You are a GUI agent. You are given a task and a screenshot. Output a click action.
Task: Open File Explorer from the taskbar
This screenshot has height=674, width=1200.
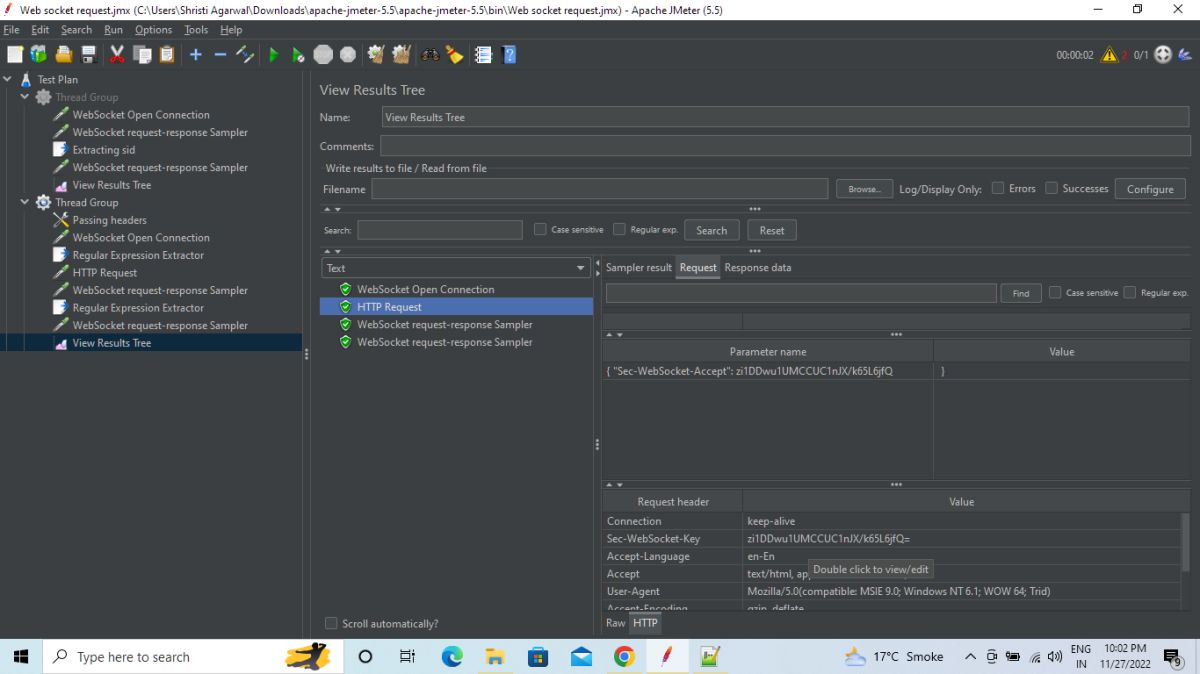pyautogui.click(x=495, y=657)
